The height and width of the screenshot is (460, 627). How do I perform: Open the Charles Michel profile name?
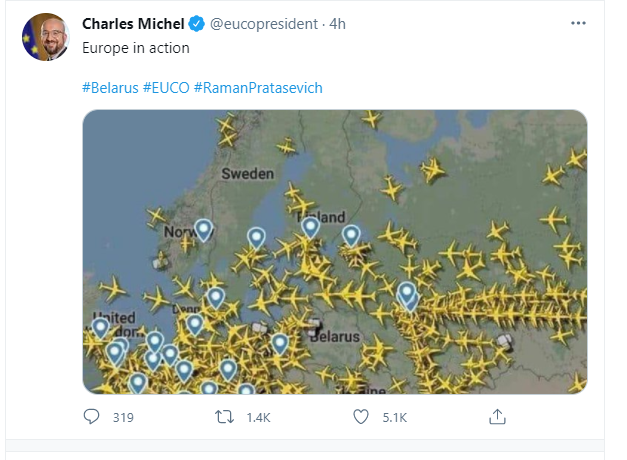tap(133, 23)
